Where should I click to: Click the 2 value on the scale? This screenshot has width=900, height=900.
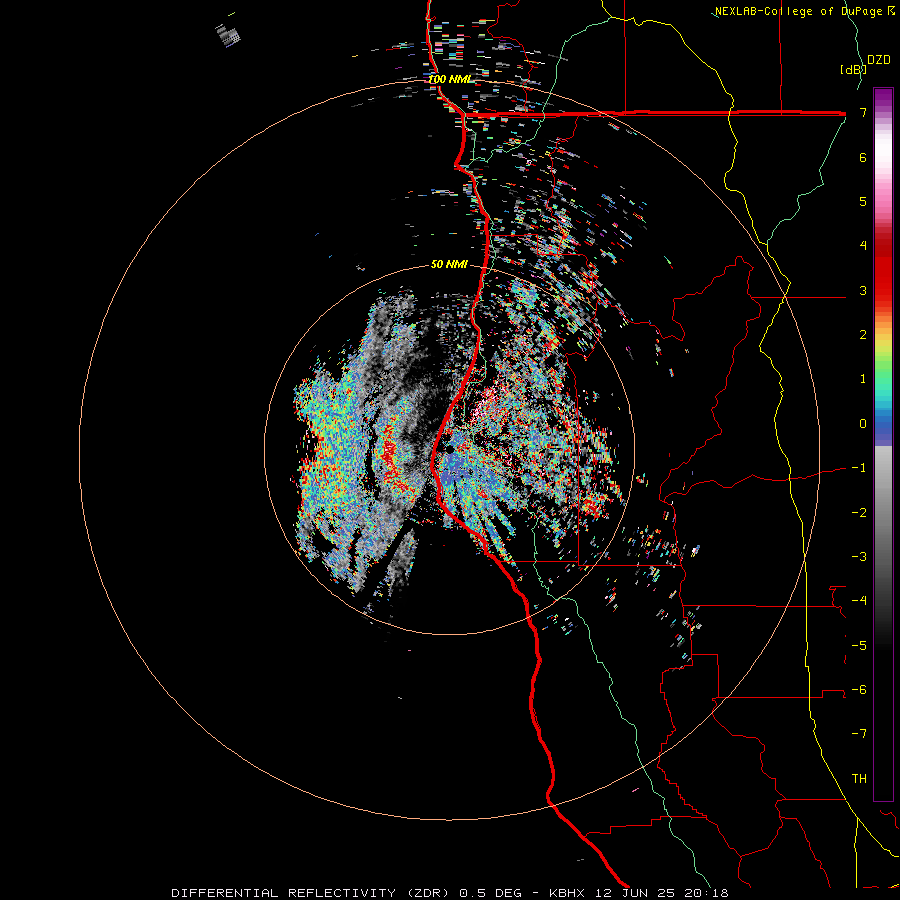(863, 334)
